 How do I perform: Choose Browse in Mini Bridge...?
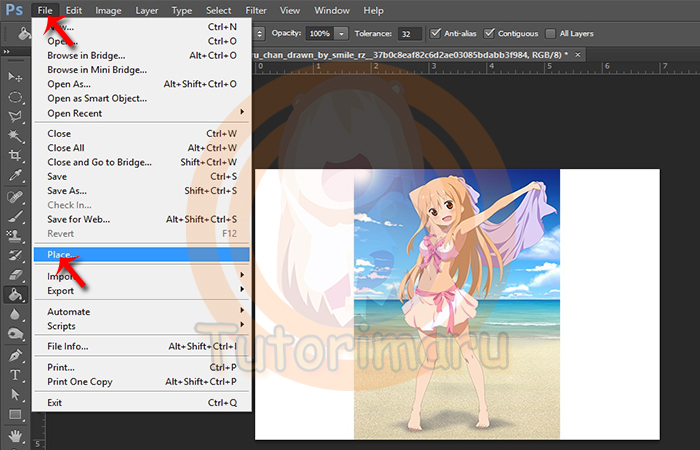(x=142, y=70)
